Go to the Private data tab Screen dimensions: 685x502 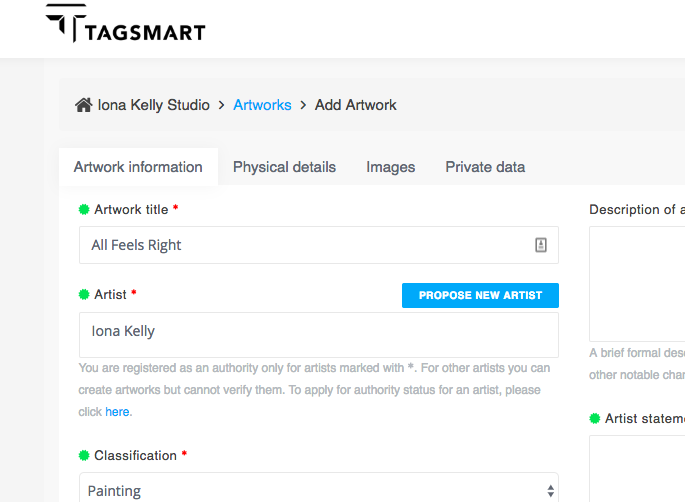[x=485, y=167]
